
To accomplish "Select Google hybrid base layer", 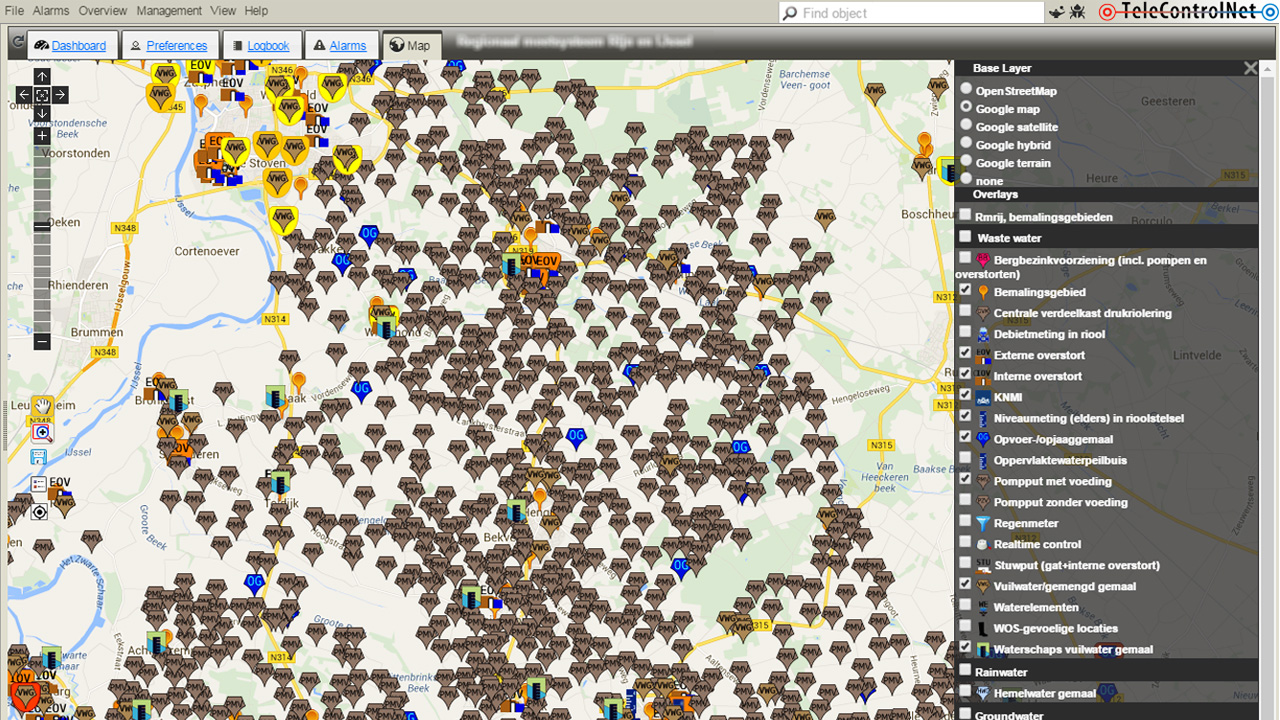I will click(966, 142).
